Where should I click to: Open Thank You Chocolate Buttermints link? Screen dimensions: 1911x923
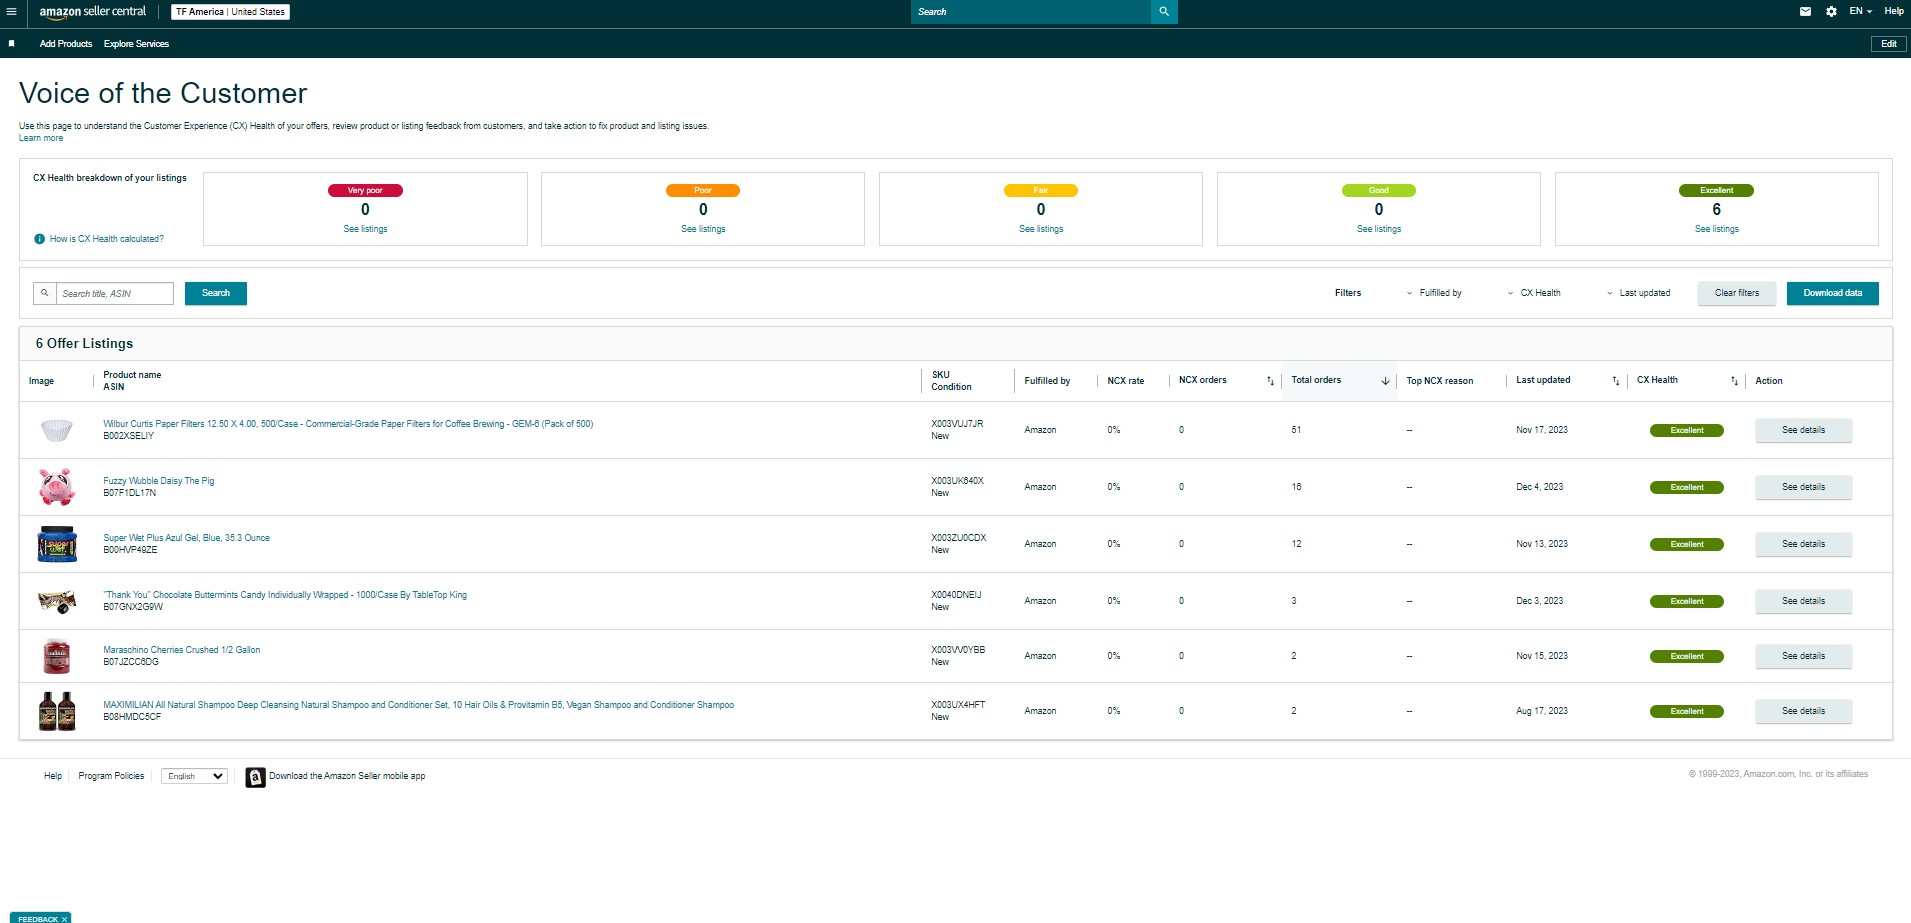click(x=285, y=595)
